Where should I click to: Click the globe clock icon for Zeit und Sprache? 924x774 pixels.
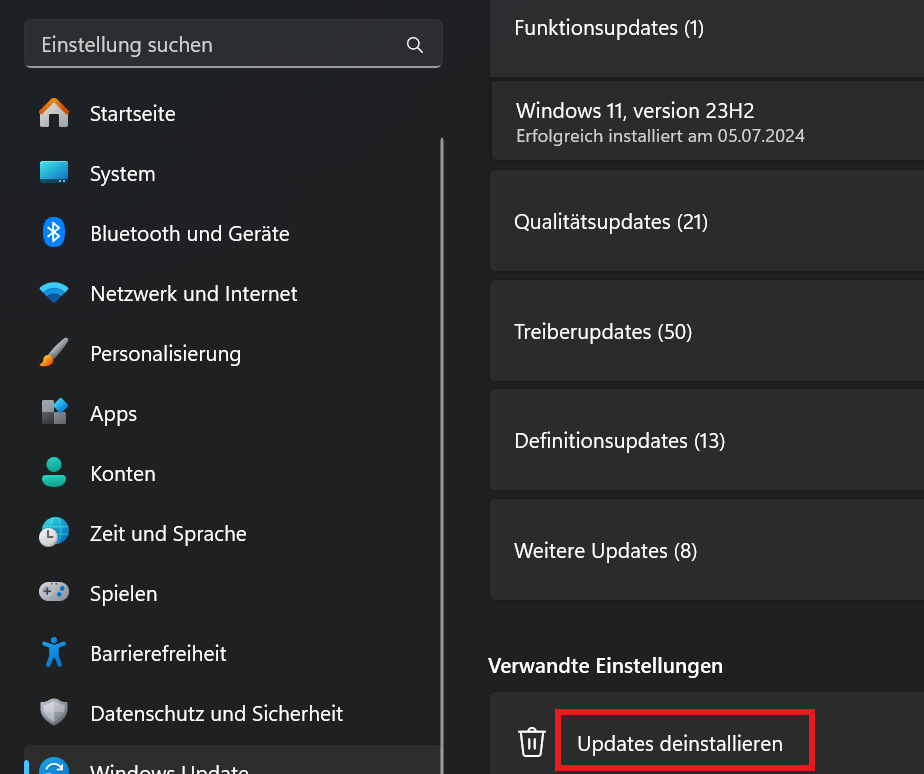point(54,533)
